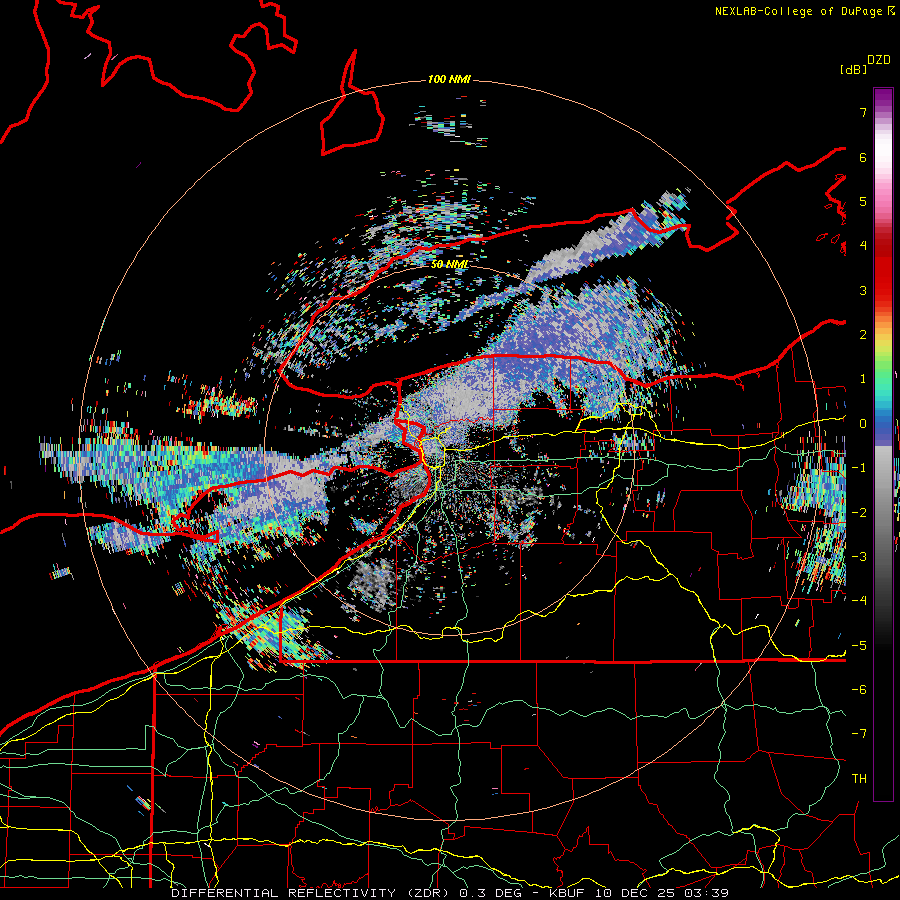Screen dimensions: 900x900
Task: Click the -7 value on color scale
Action: pos(859,734)
